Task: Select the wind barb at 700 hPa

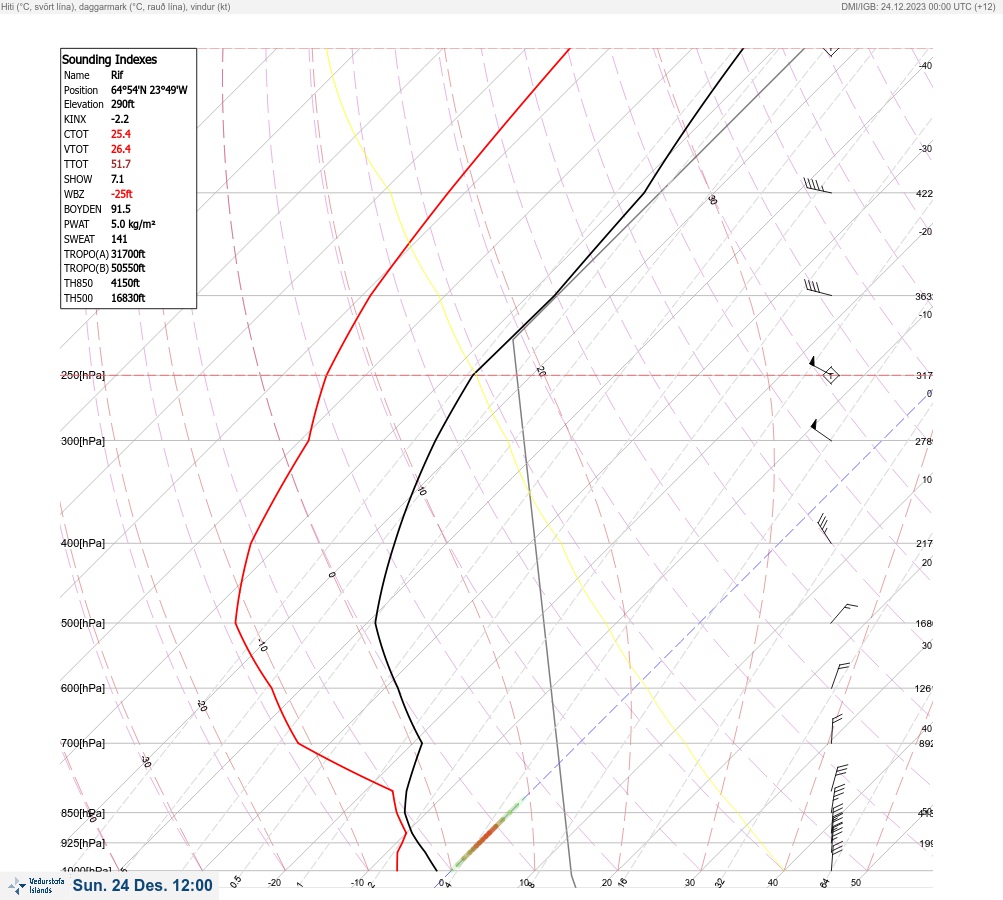Action: (836, 729)
